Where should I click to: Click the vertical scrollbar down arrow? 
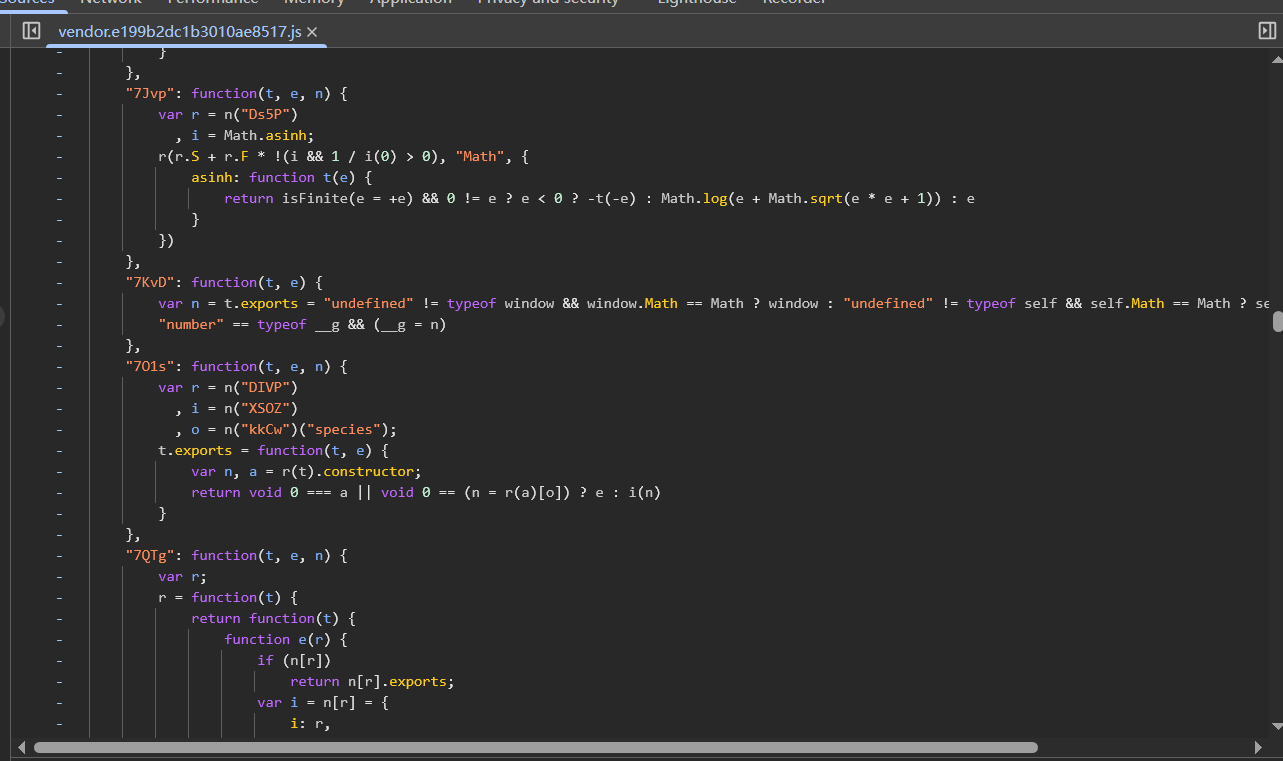(1277, 727)
